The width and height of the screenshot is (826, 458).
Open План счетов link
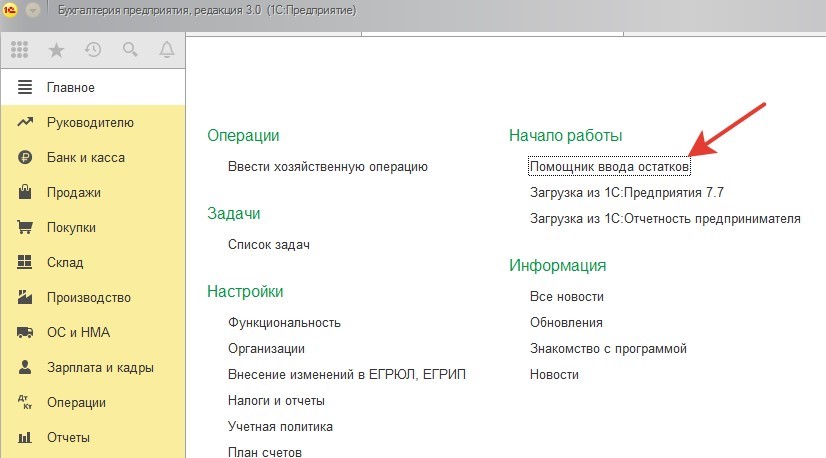(x=264, y=452)
